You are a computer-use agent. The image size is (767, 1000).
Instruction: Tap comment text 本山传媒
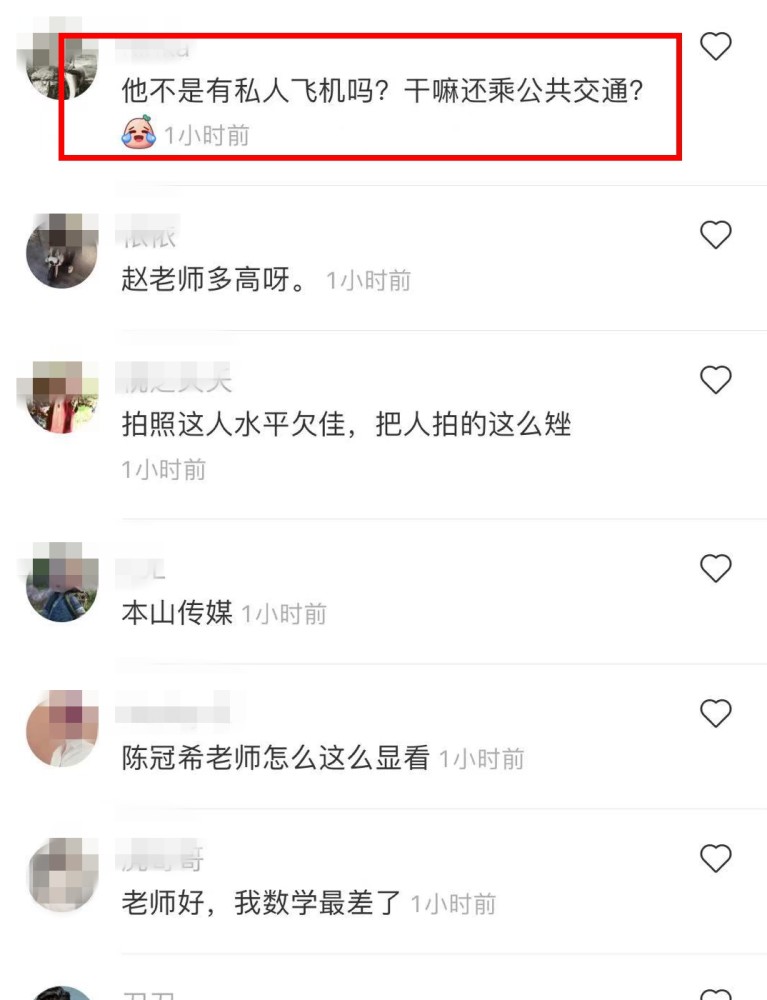(177, 612)
